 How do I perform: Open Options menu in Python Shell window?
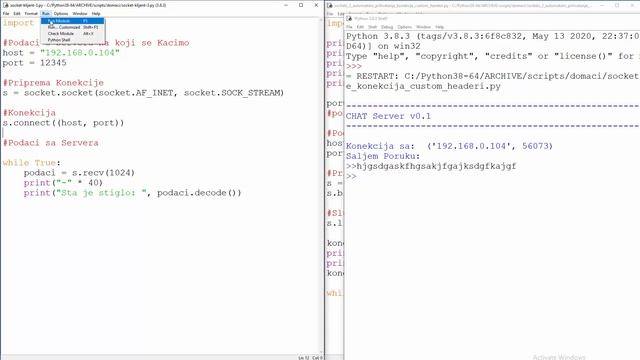[x=404, y=27]
